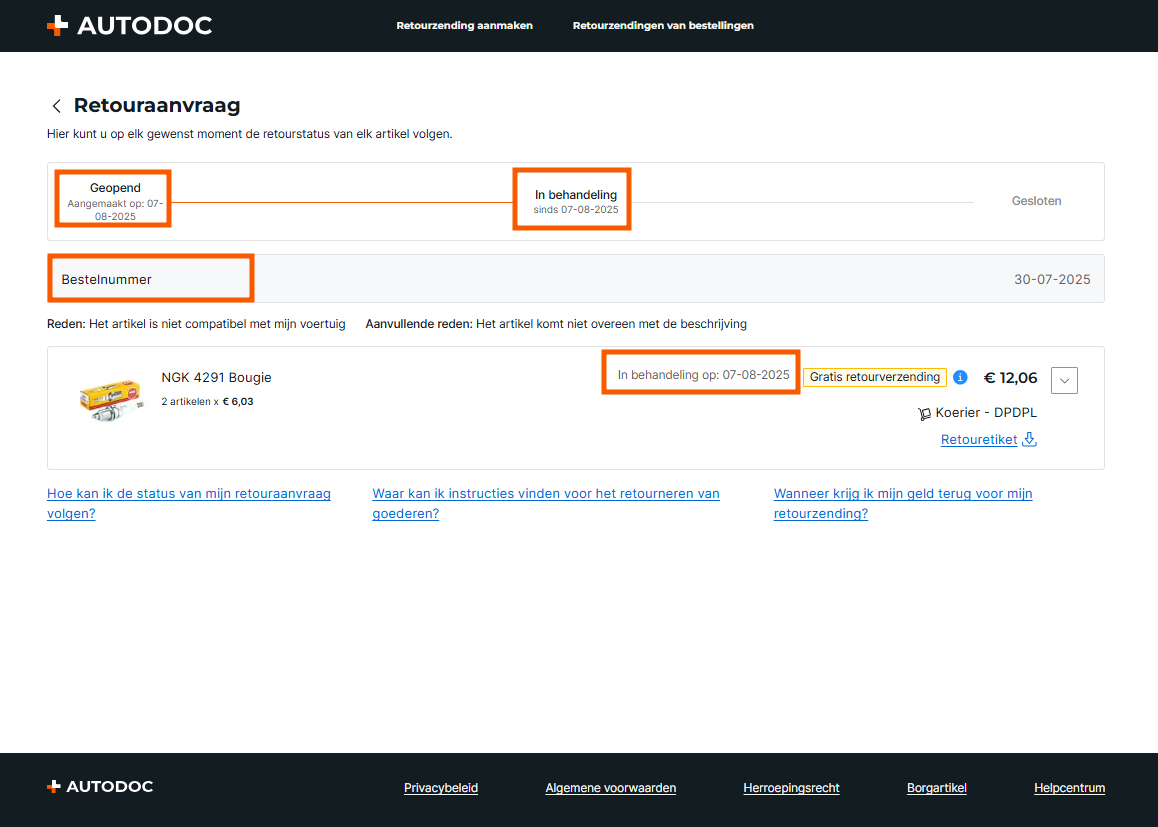The height and width of the screenshot is (827, 1158).
Task: Click the download icon beside Retouretiket
Action: tap(1030, 439)
